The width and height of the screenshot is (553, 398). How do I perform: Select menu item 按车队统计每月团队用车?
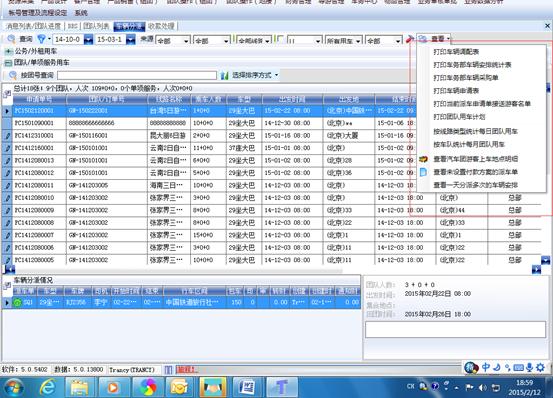pos(469,144)
